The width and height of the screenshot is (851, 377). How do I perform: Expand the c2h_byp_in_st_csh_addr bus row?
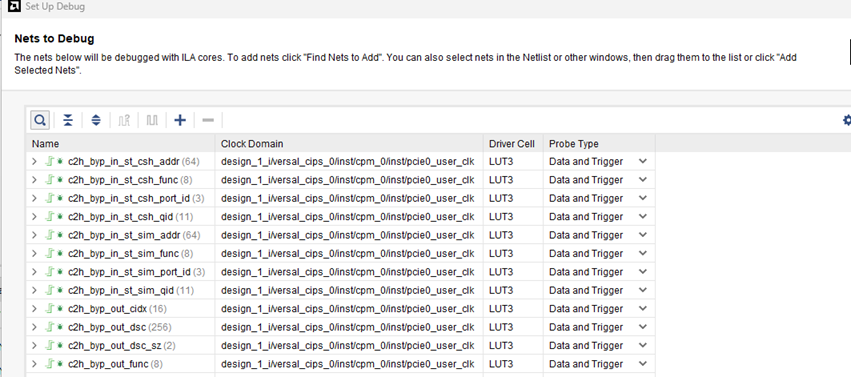coord(34,161)
